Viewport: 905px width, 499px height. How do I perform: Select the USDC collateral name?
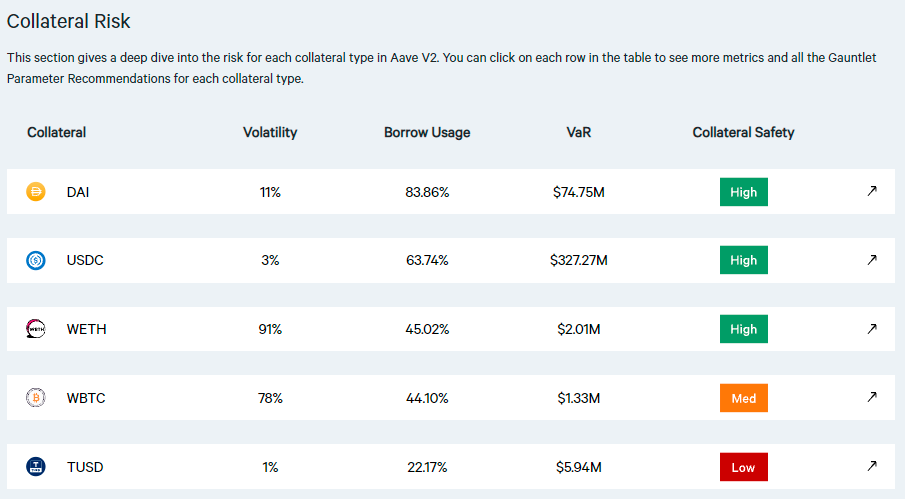pyautogui.click(x=85, y=260)
